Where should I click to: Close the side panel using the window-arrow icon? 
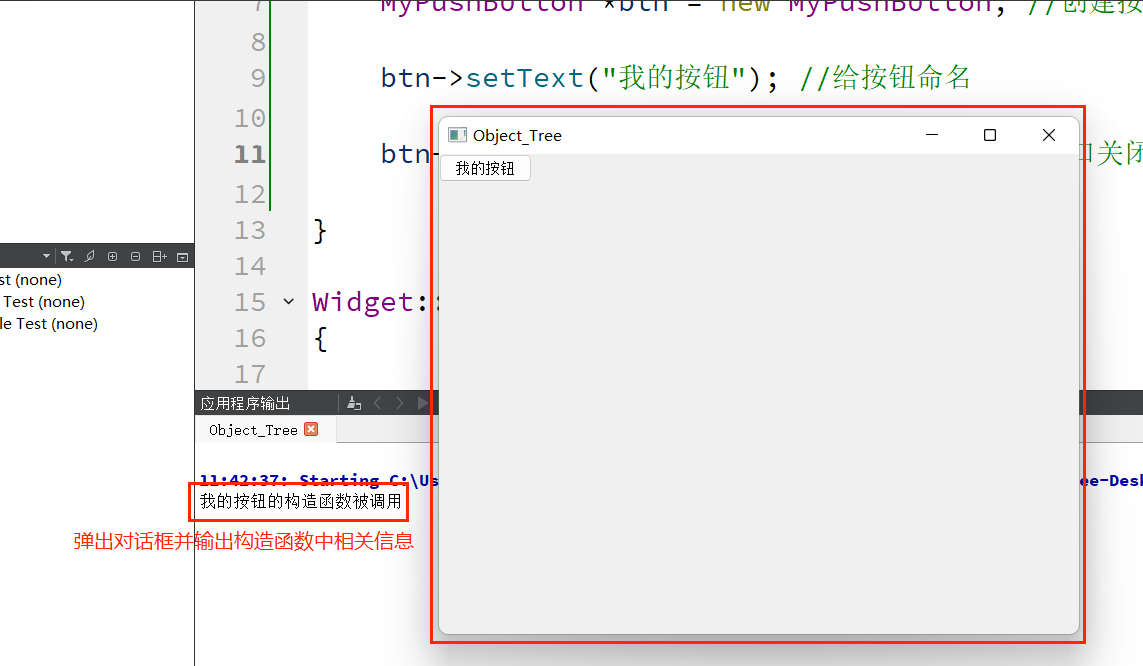pyautogui.click(x=183, y=257)
